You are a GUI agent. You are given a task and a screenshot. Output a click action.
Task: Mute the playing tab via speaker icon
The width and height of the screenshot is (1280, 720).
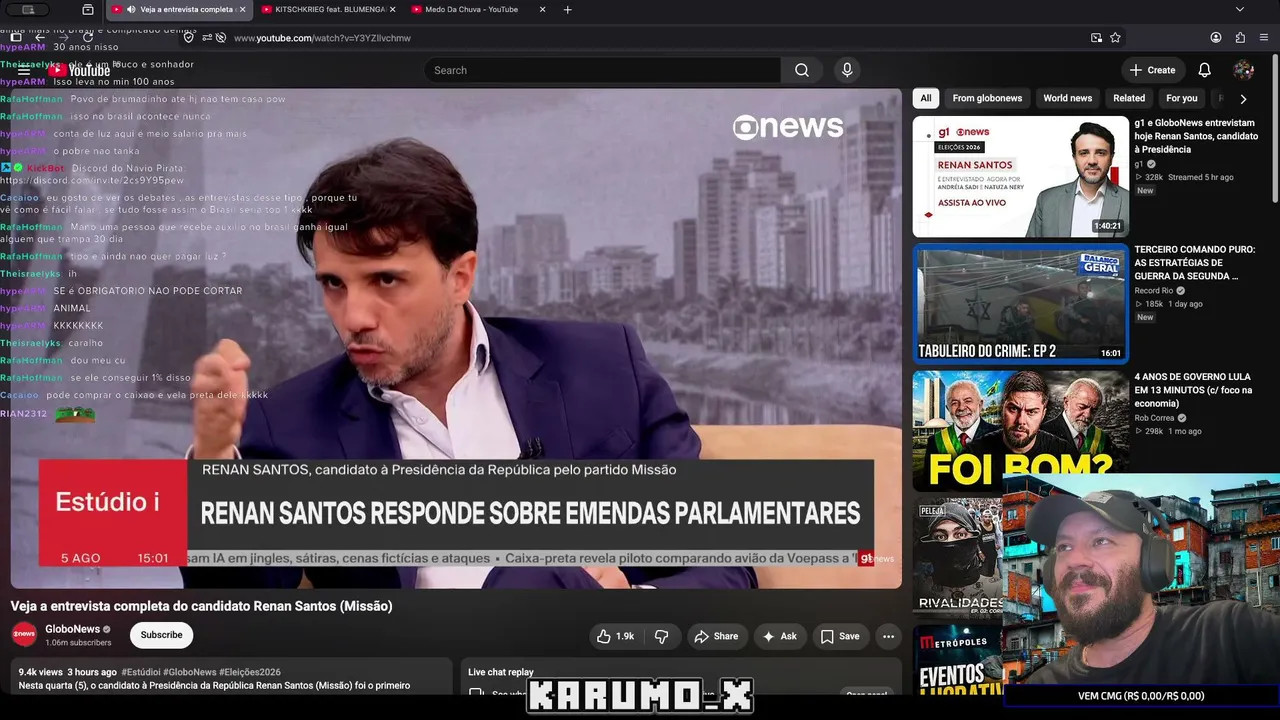(131, 10)
